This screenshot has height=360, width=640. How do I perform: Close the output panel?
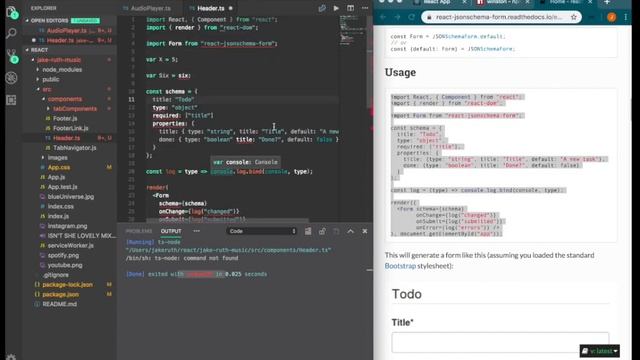[x=364, y=231]
